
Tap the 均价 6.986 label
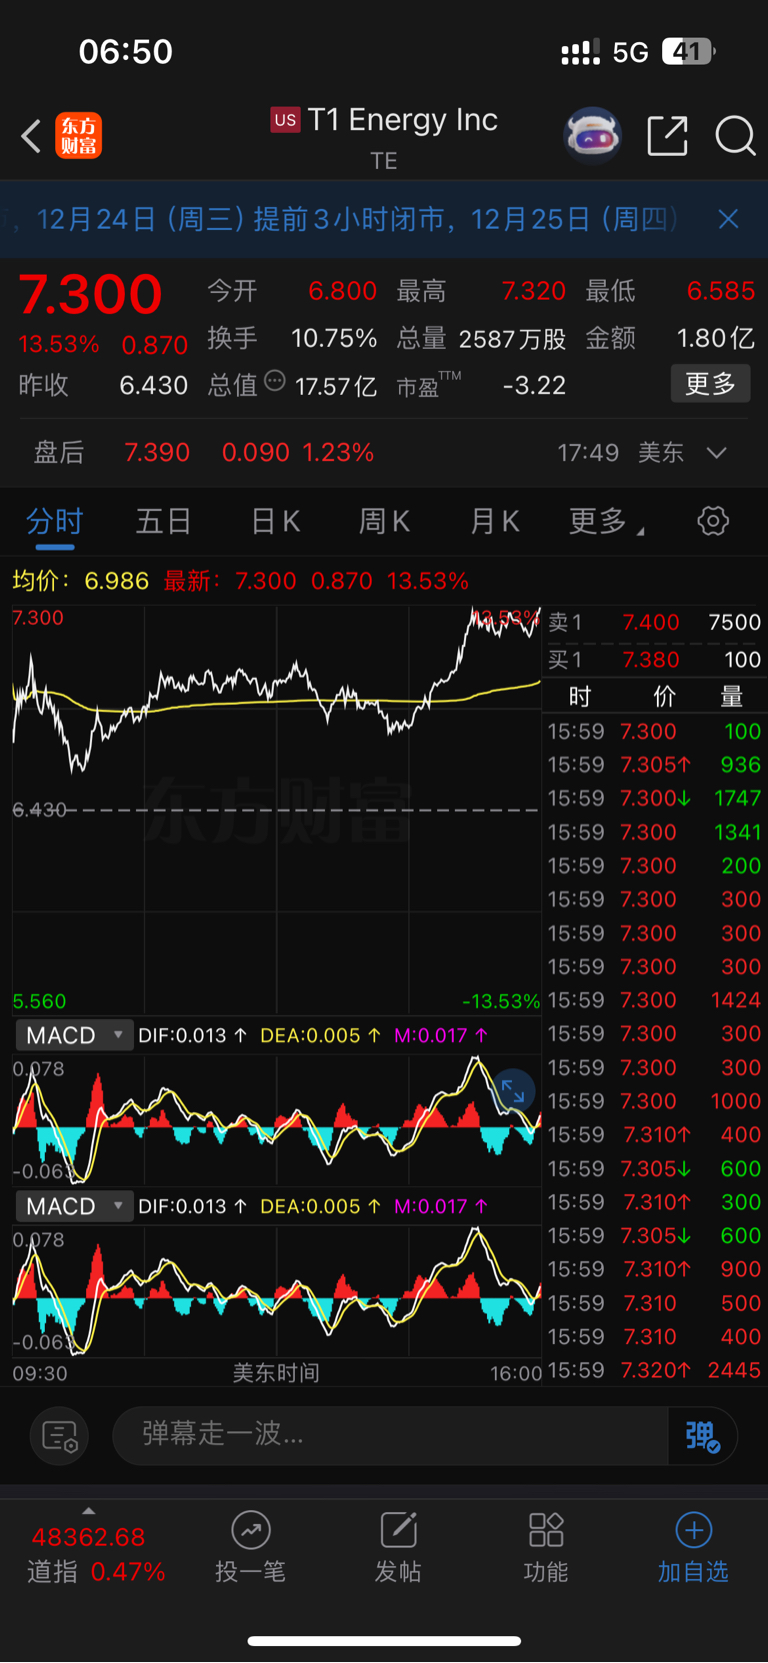80,581
